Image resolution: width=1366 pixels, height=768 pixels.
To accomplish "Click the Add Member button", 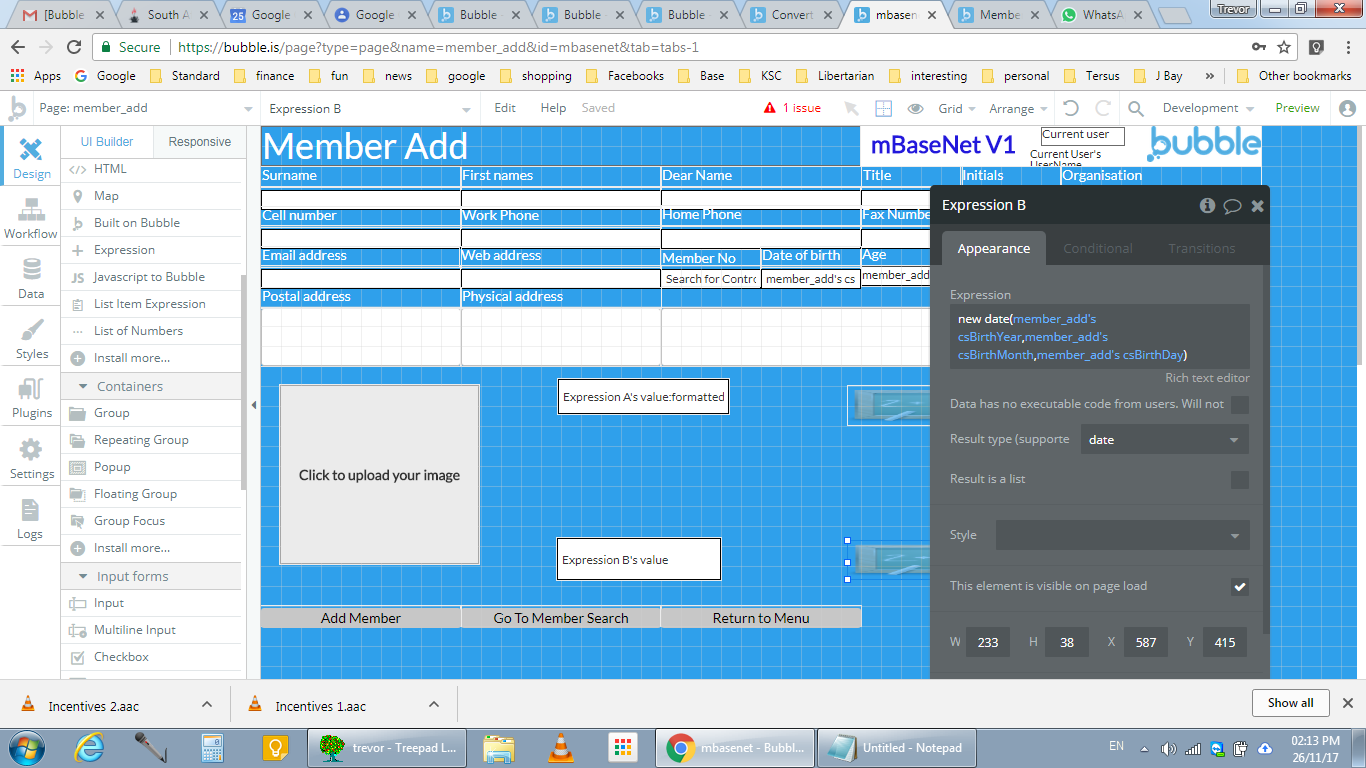I will (x=361, y=618).
